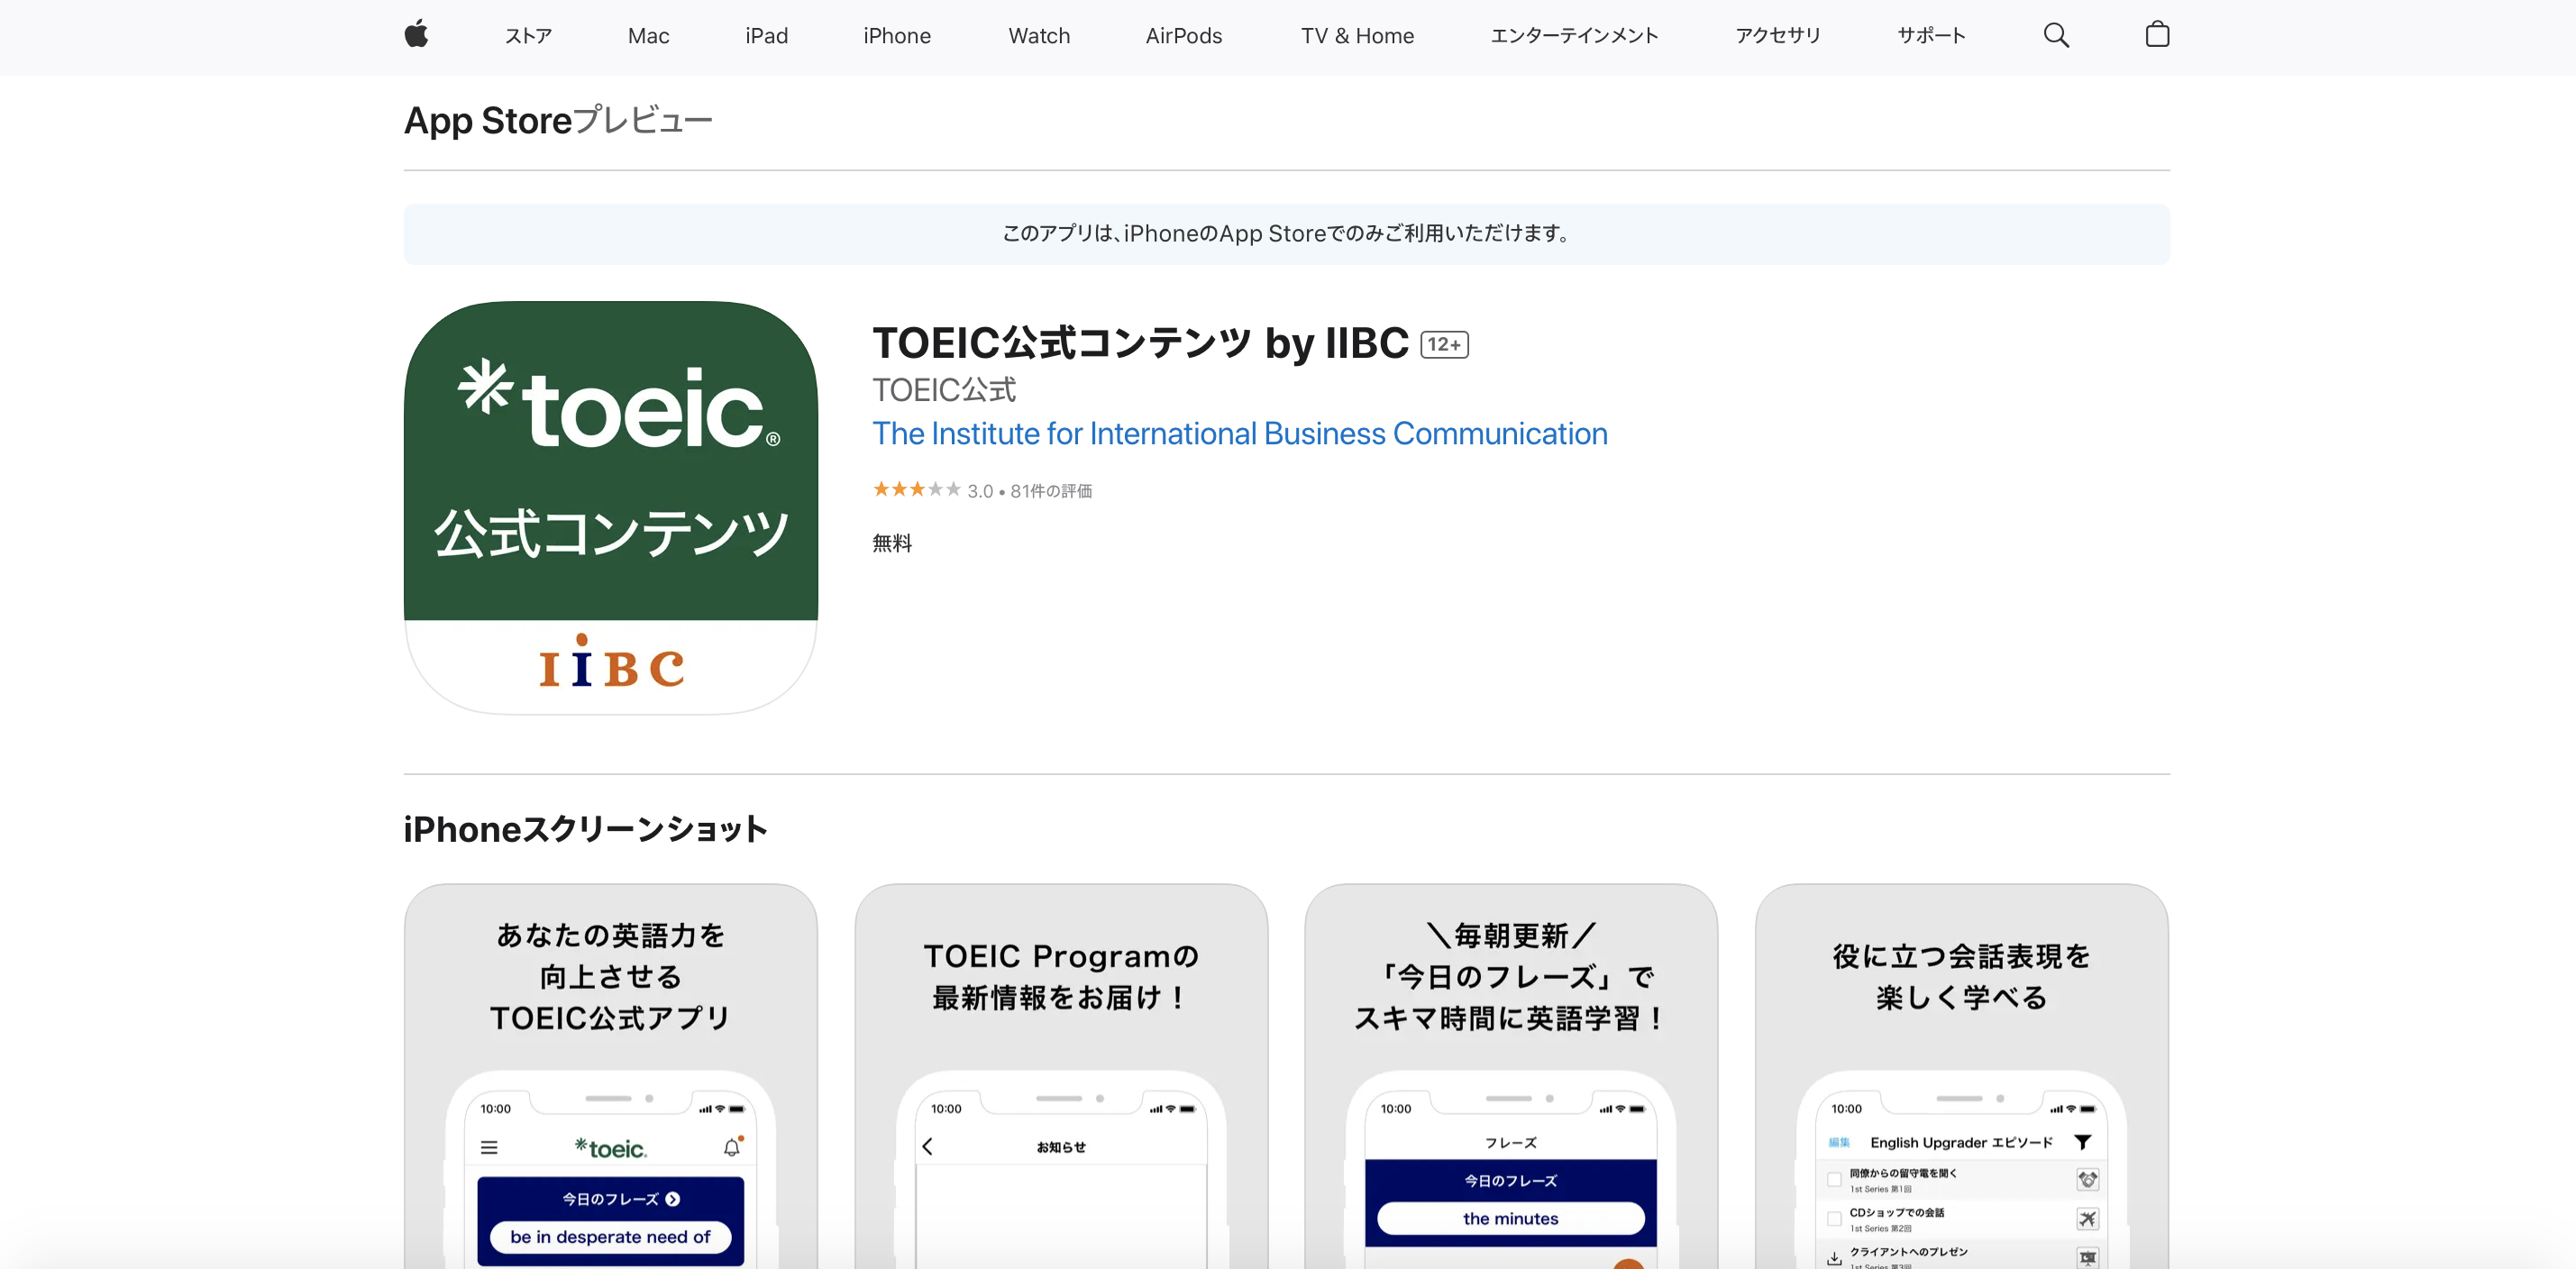Open the ストア menu item
The image size is (2576, 1269).
528,36
